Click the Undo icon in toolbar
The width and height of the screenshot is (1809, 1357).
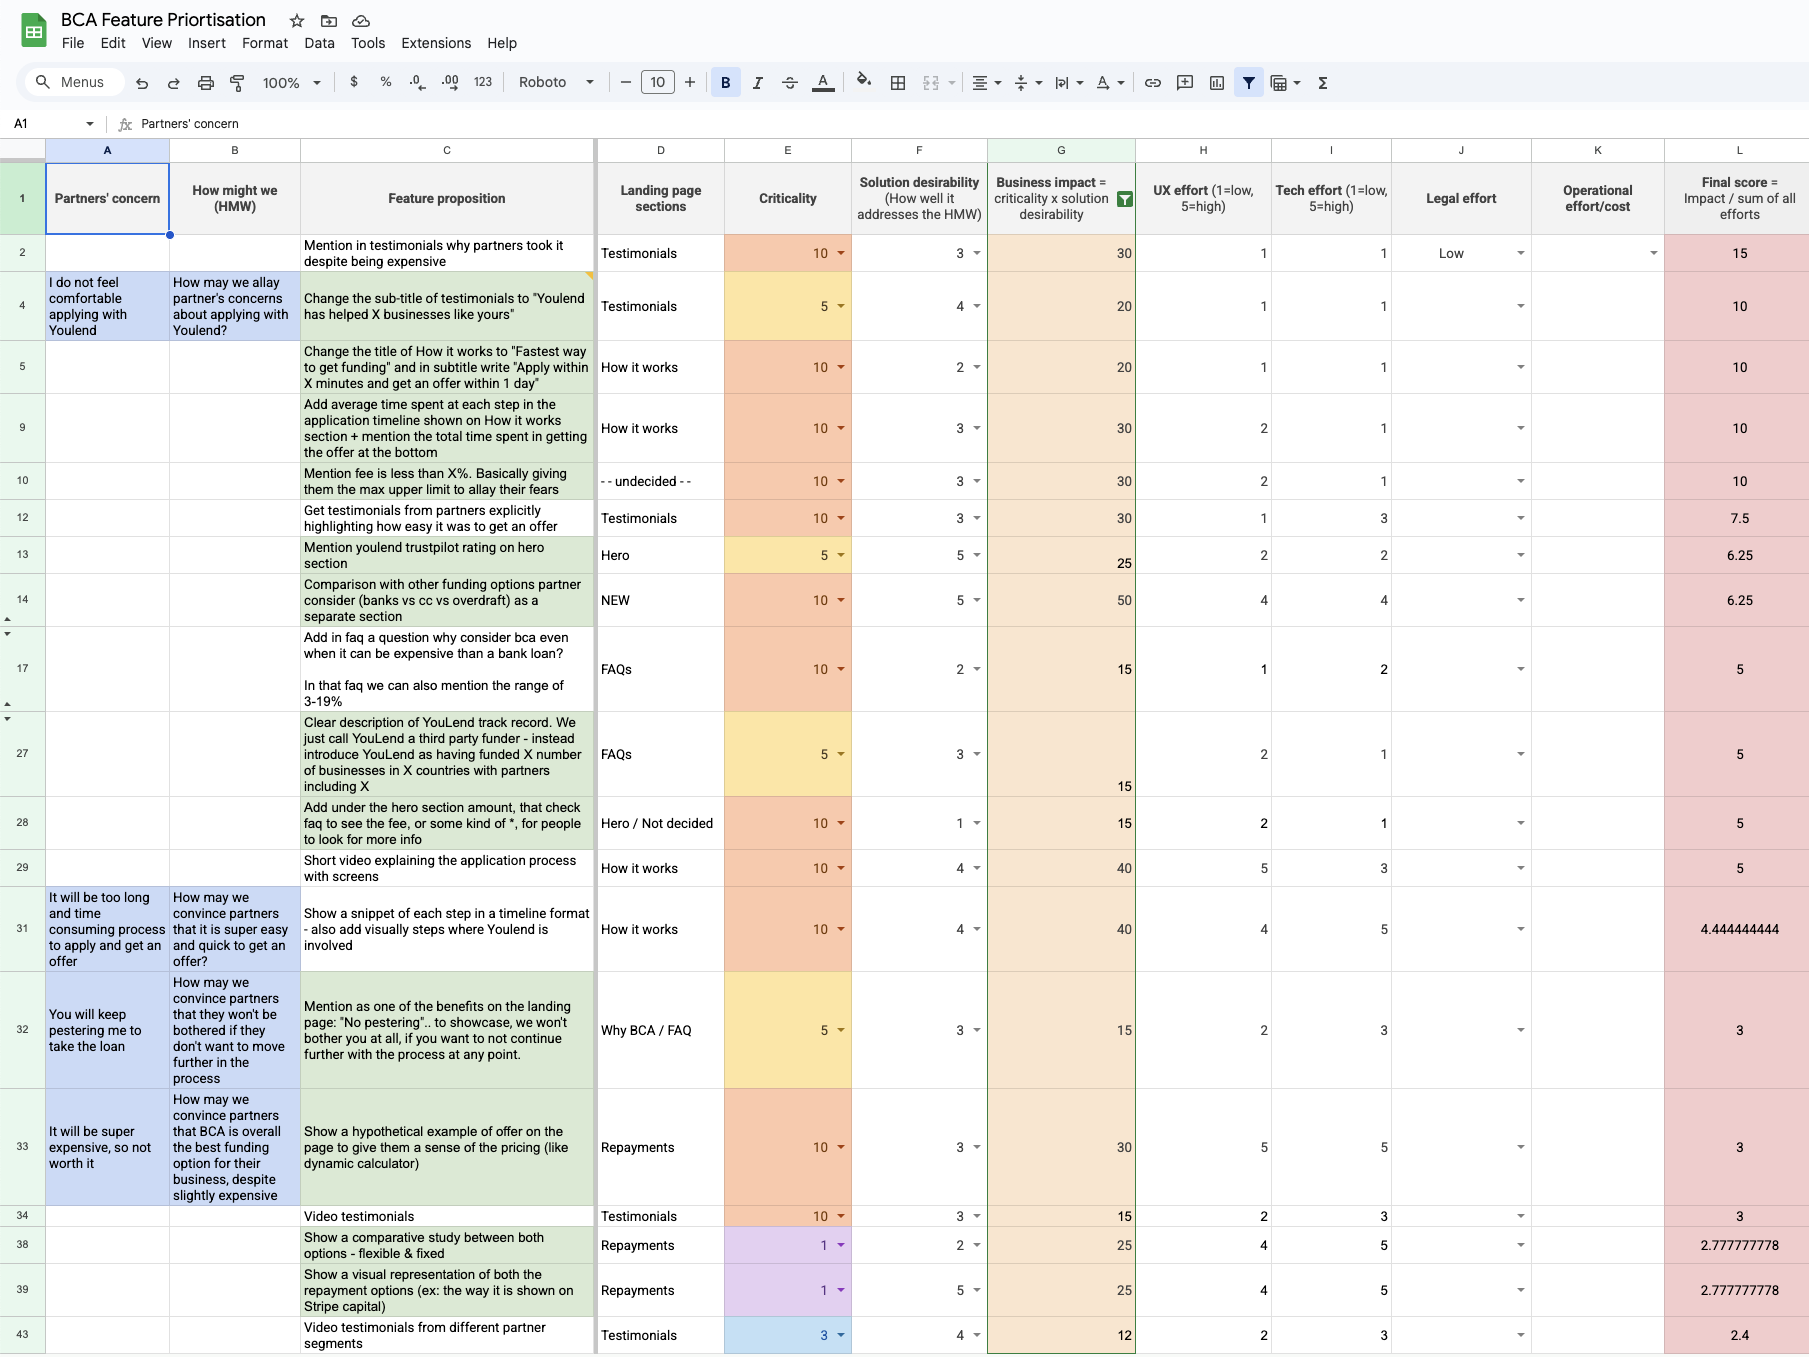(142, 83)
